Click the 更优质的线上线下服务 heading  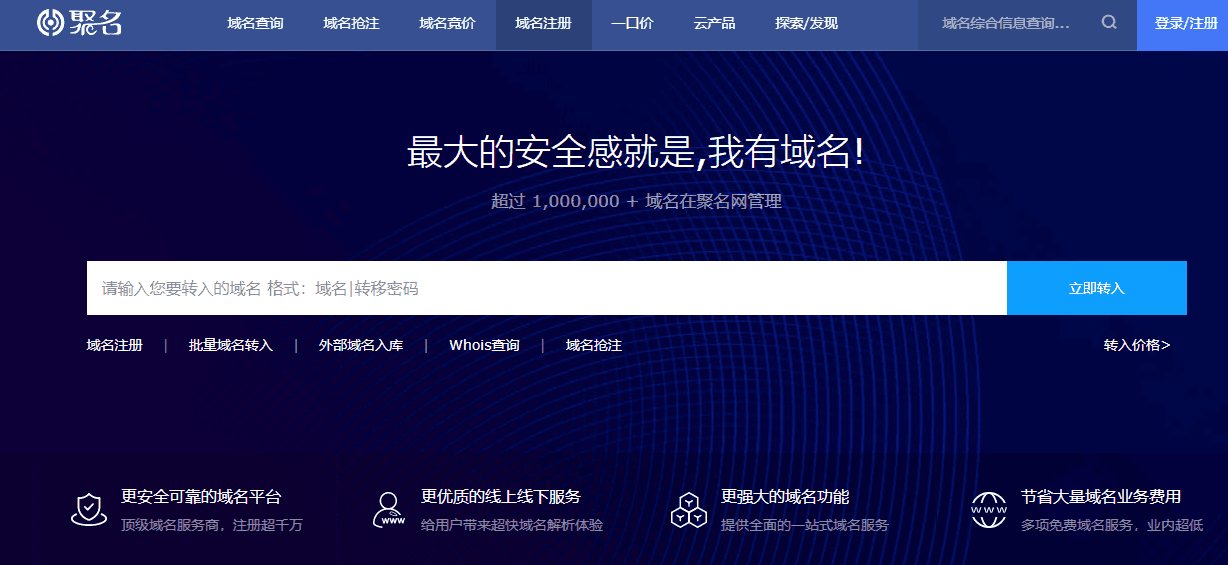[x=501, y=496]
